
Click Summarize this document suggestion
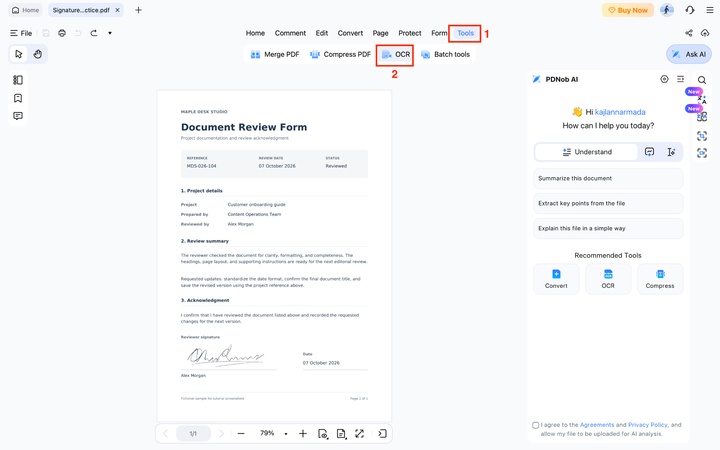click(x=608, y=178)
